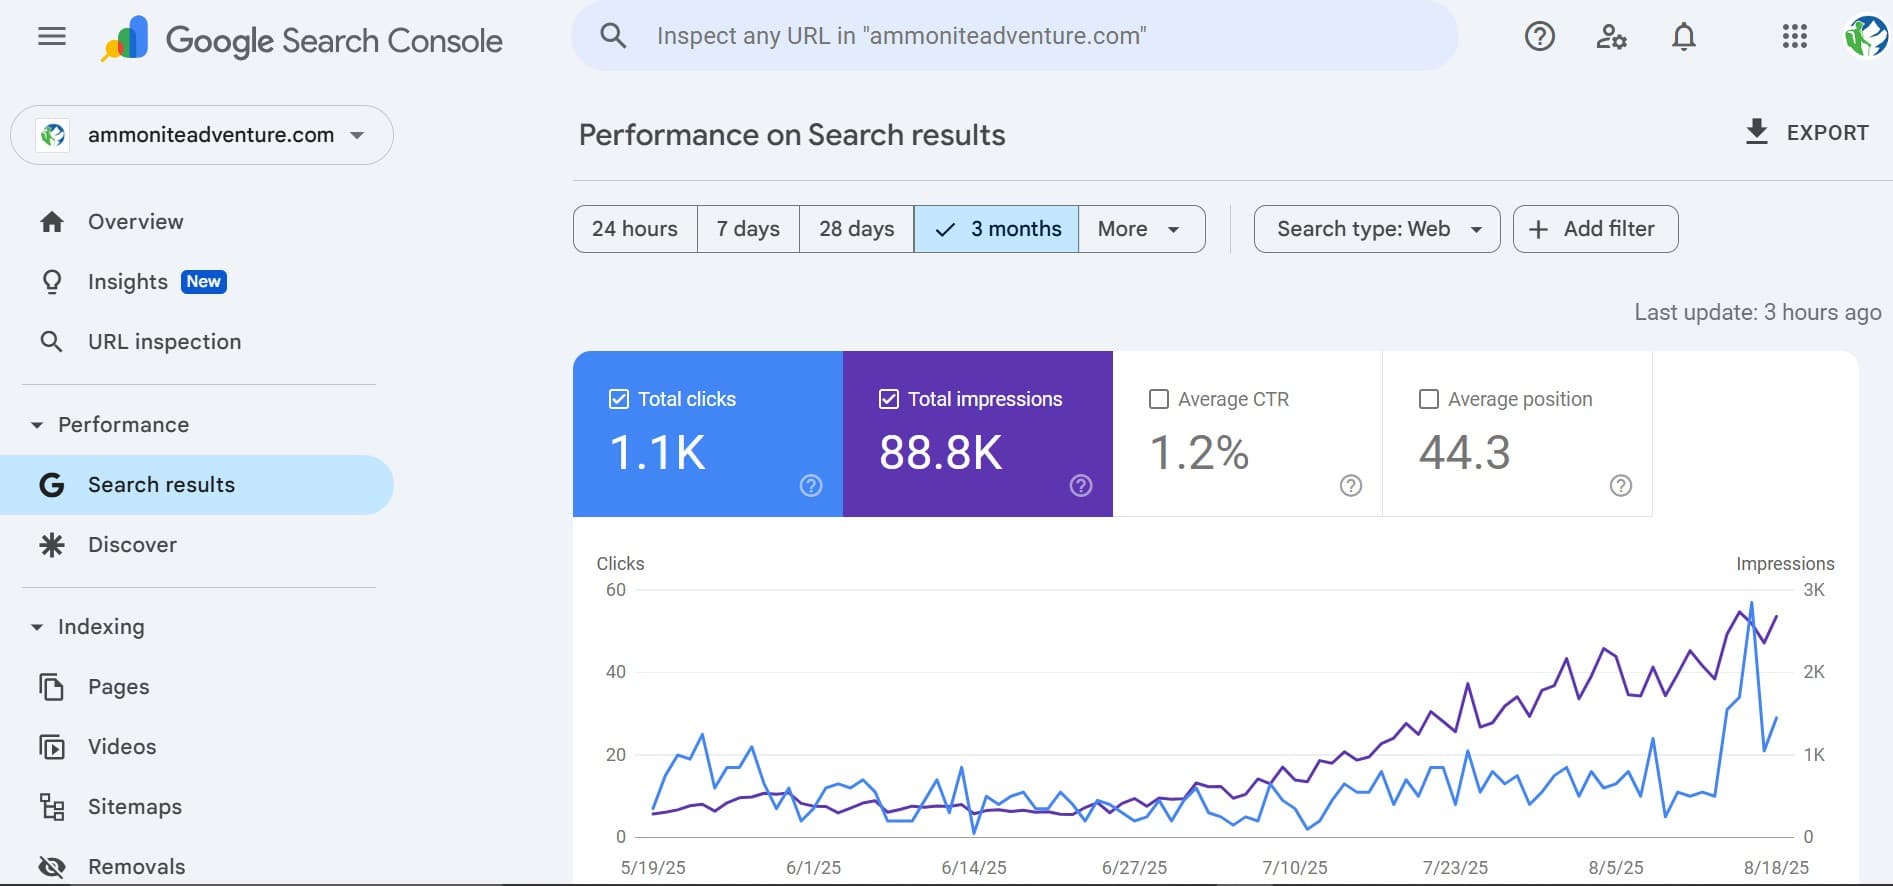Select the 28 days date range
Viewport: 1893px width, 886px height.
pos(856,229)
